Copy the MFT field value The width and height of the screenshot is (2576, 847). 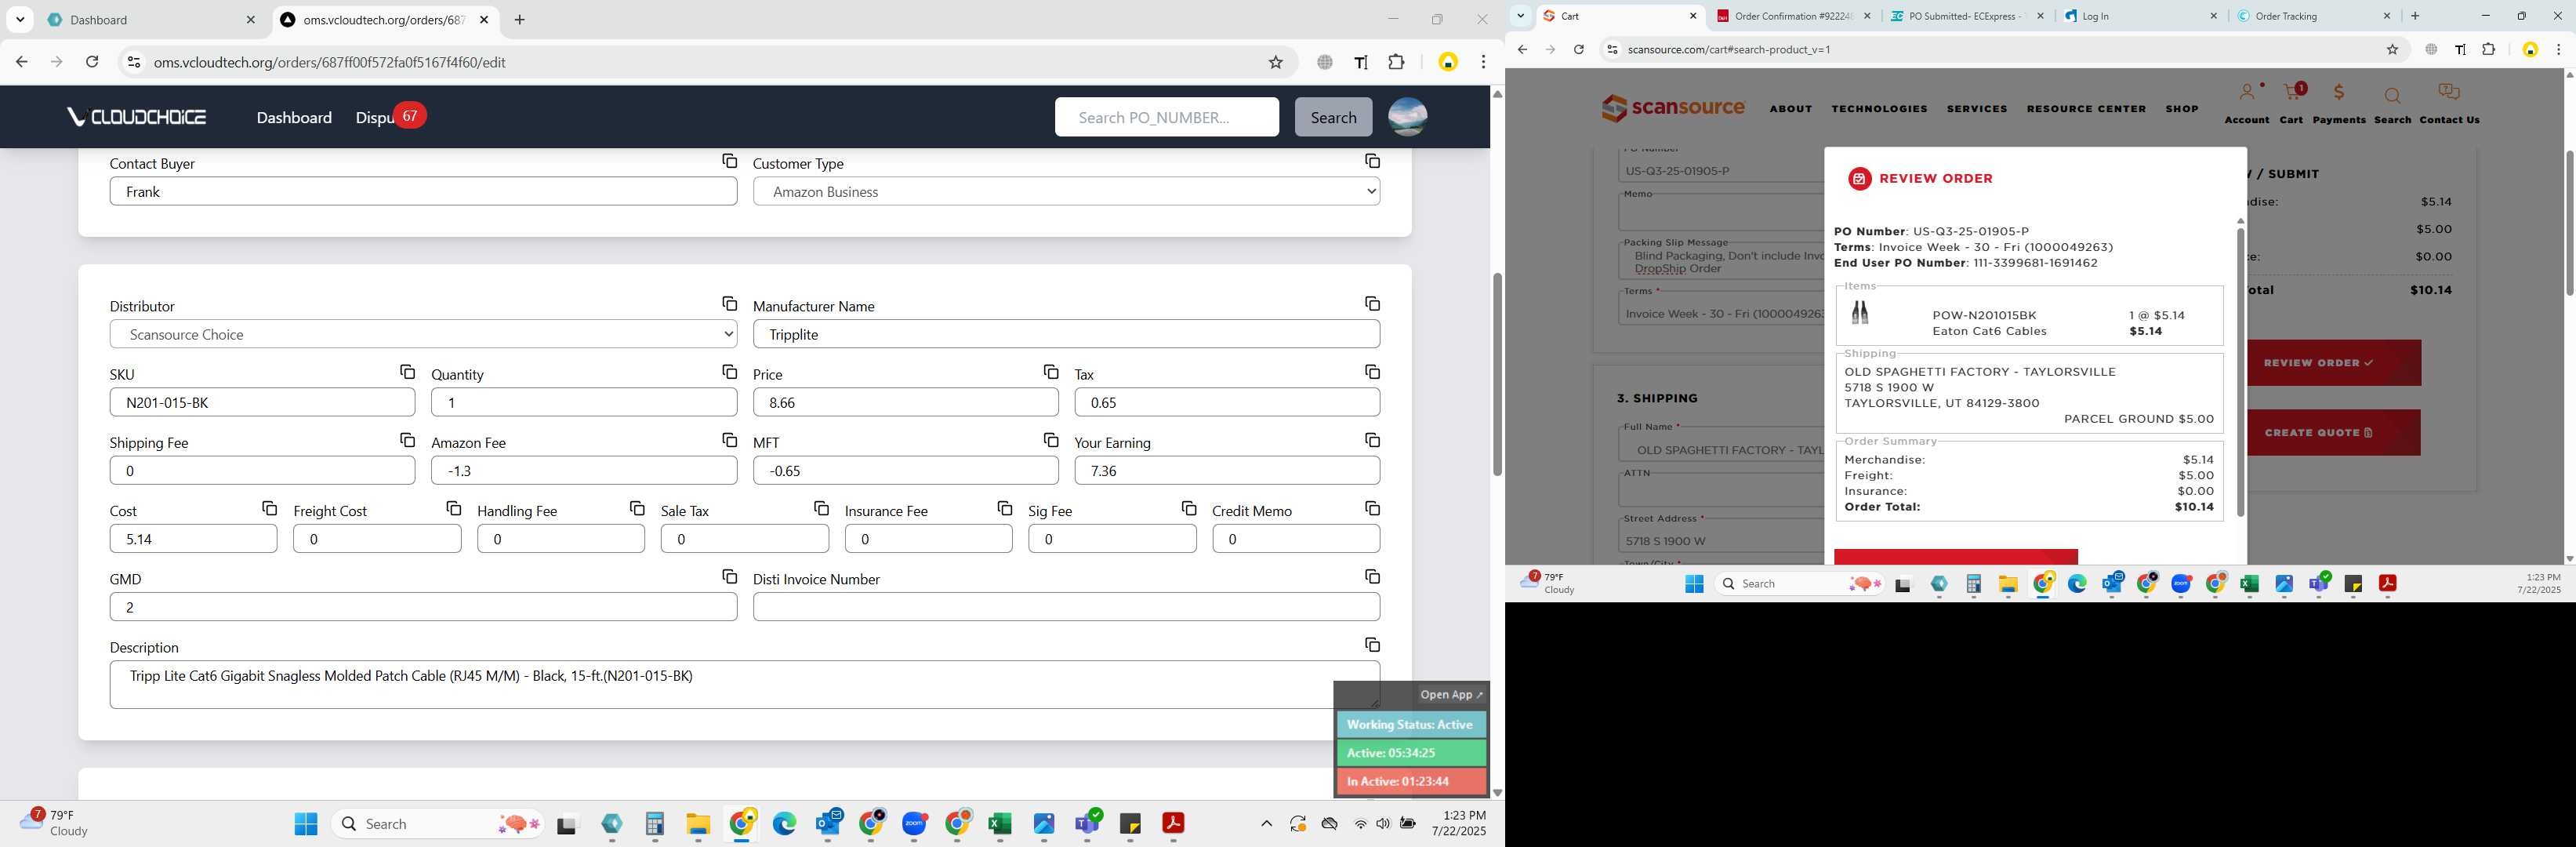tap(1050, 440)
